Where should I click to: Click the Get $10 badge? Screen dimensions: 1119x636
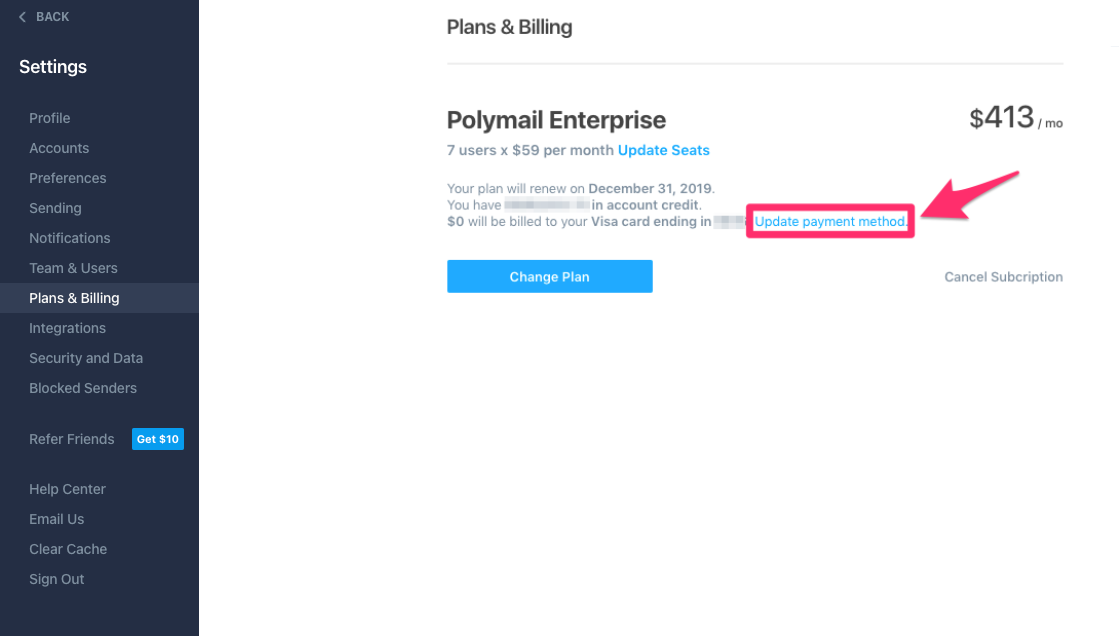pyautogui.click(x=158, y=439)
